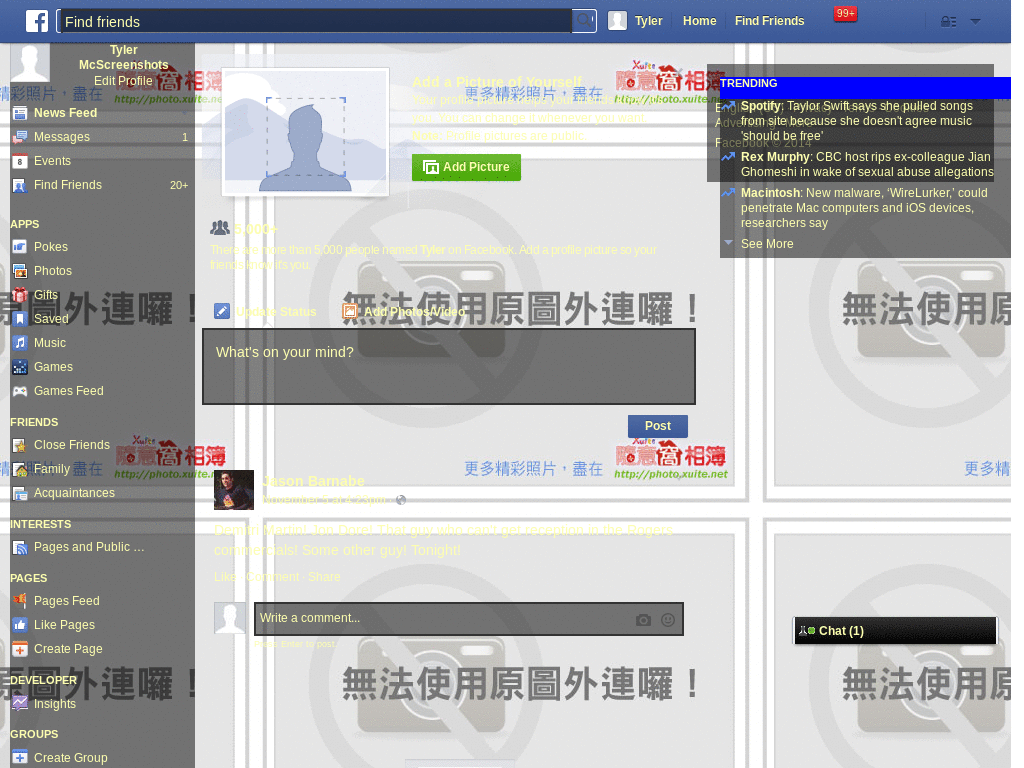Open Like Pages thumbs-up icon
1024x768 pixels.
[x=20, y=625]
